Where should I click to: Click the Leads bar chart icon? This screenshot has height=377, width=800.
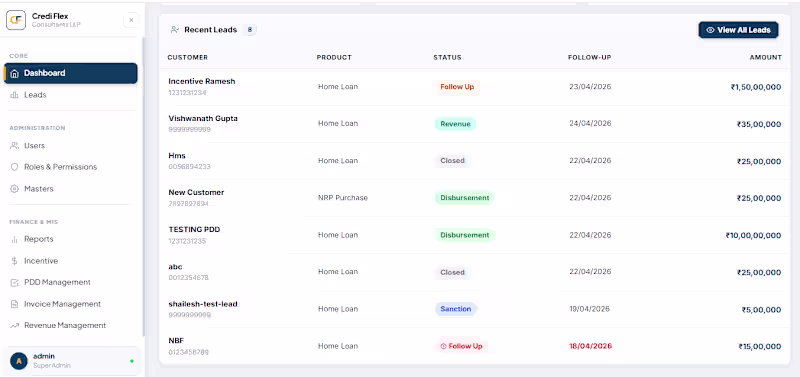(14, 95)
